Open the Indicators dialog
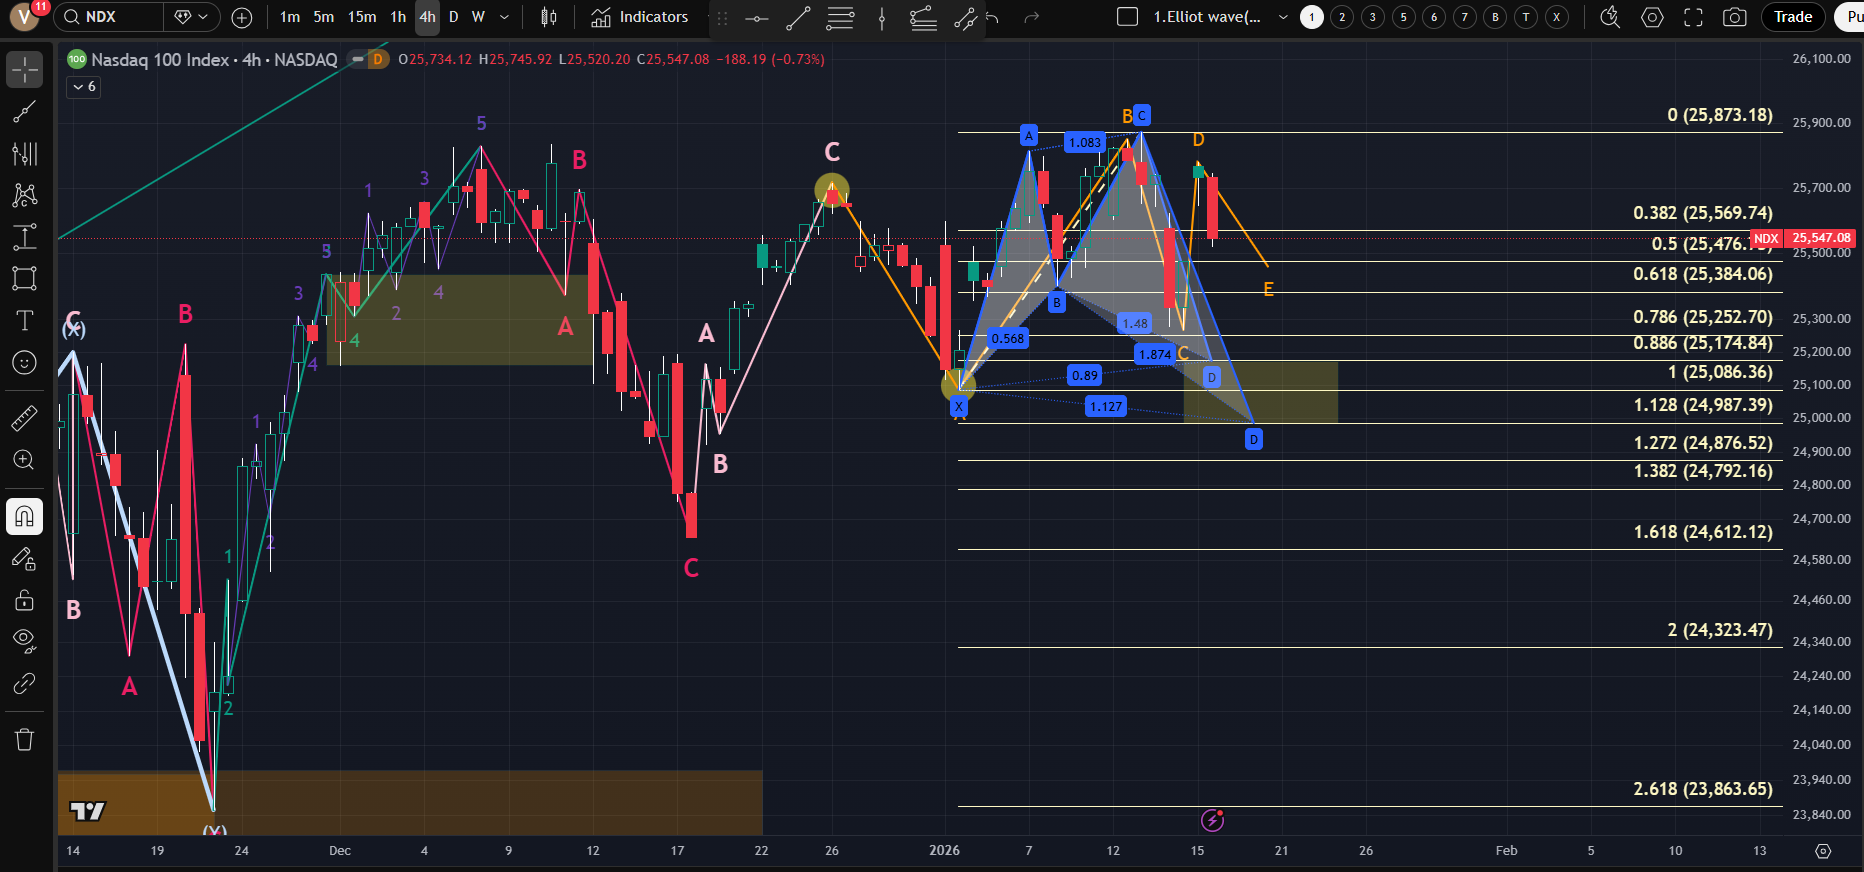1864x872 pixels. 640,17
